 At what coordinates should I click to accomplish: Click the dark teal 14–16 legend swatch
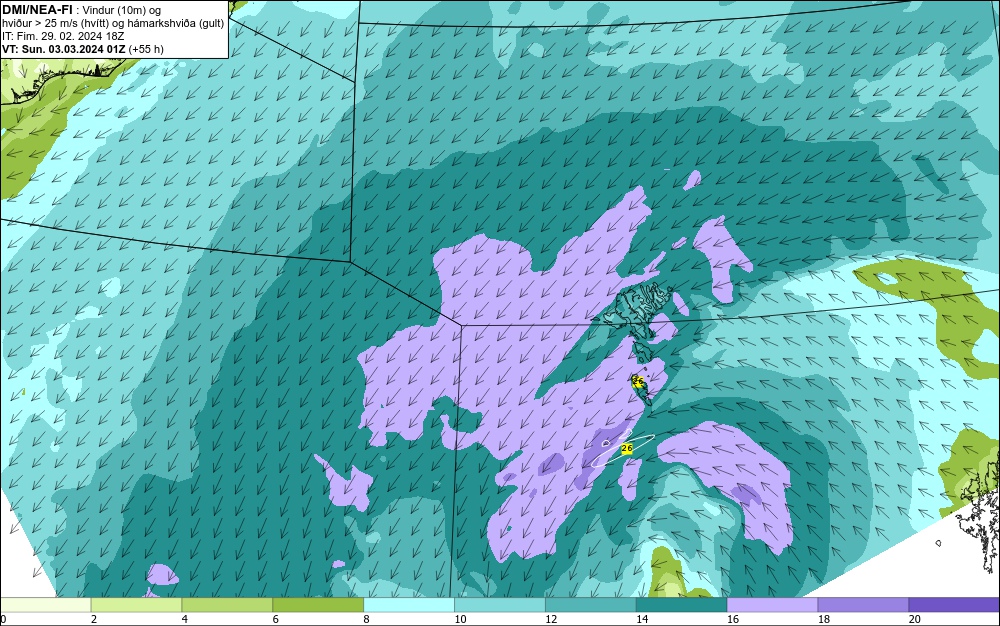[682, 605]
